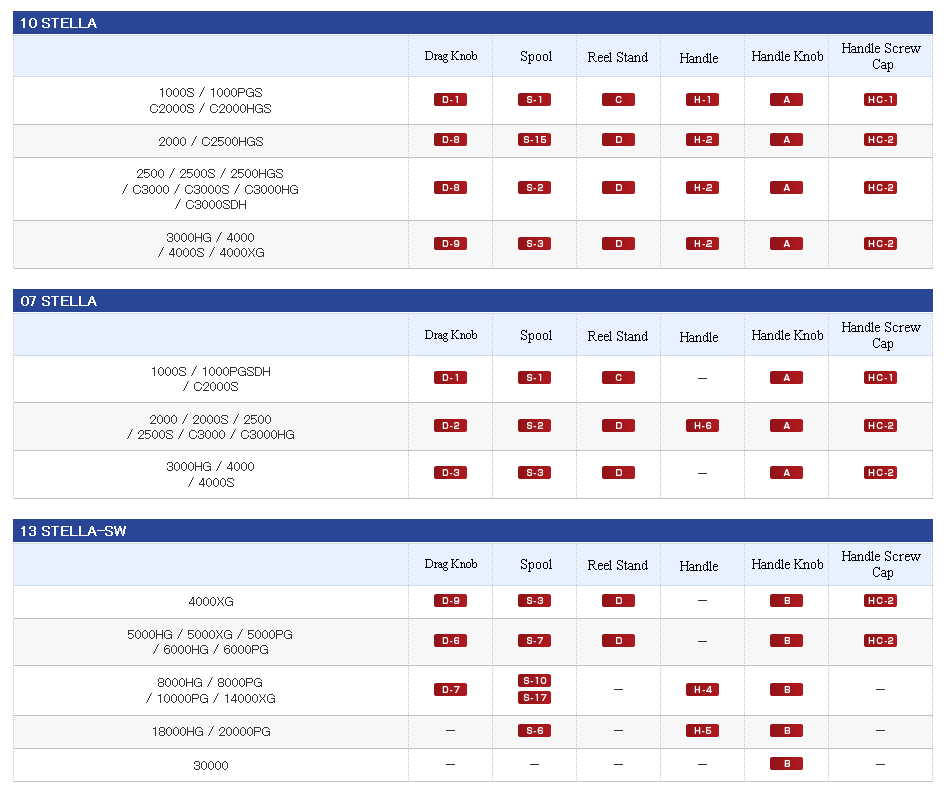Click S-1 spool badge in 07 STELLA table
The width and height of the screenshot is (946, 794).
(534, 378)
